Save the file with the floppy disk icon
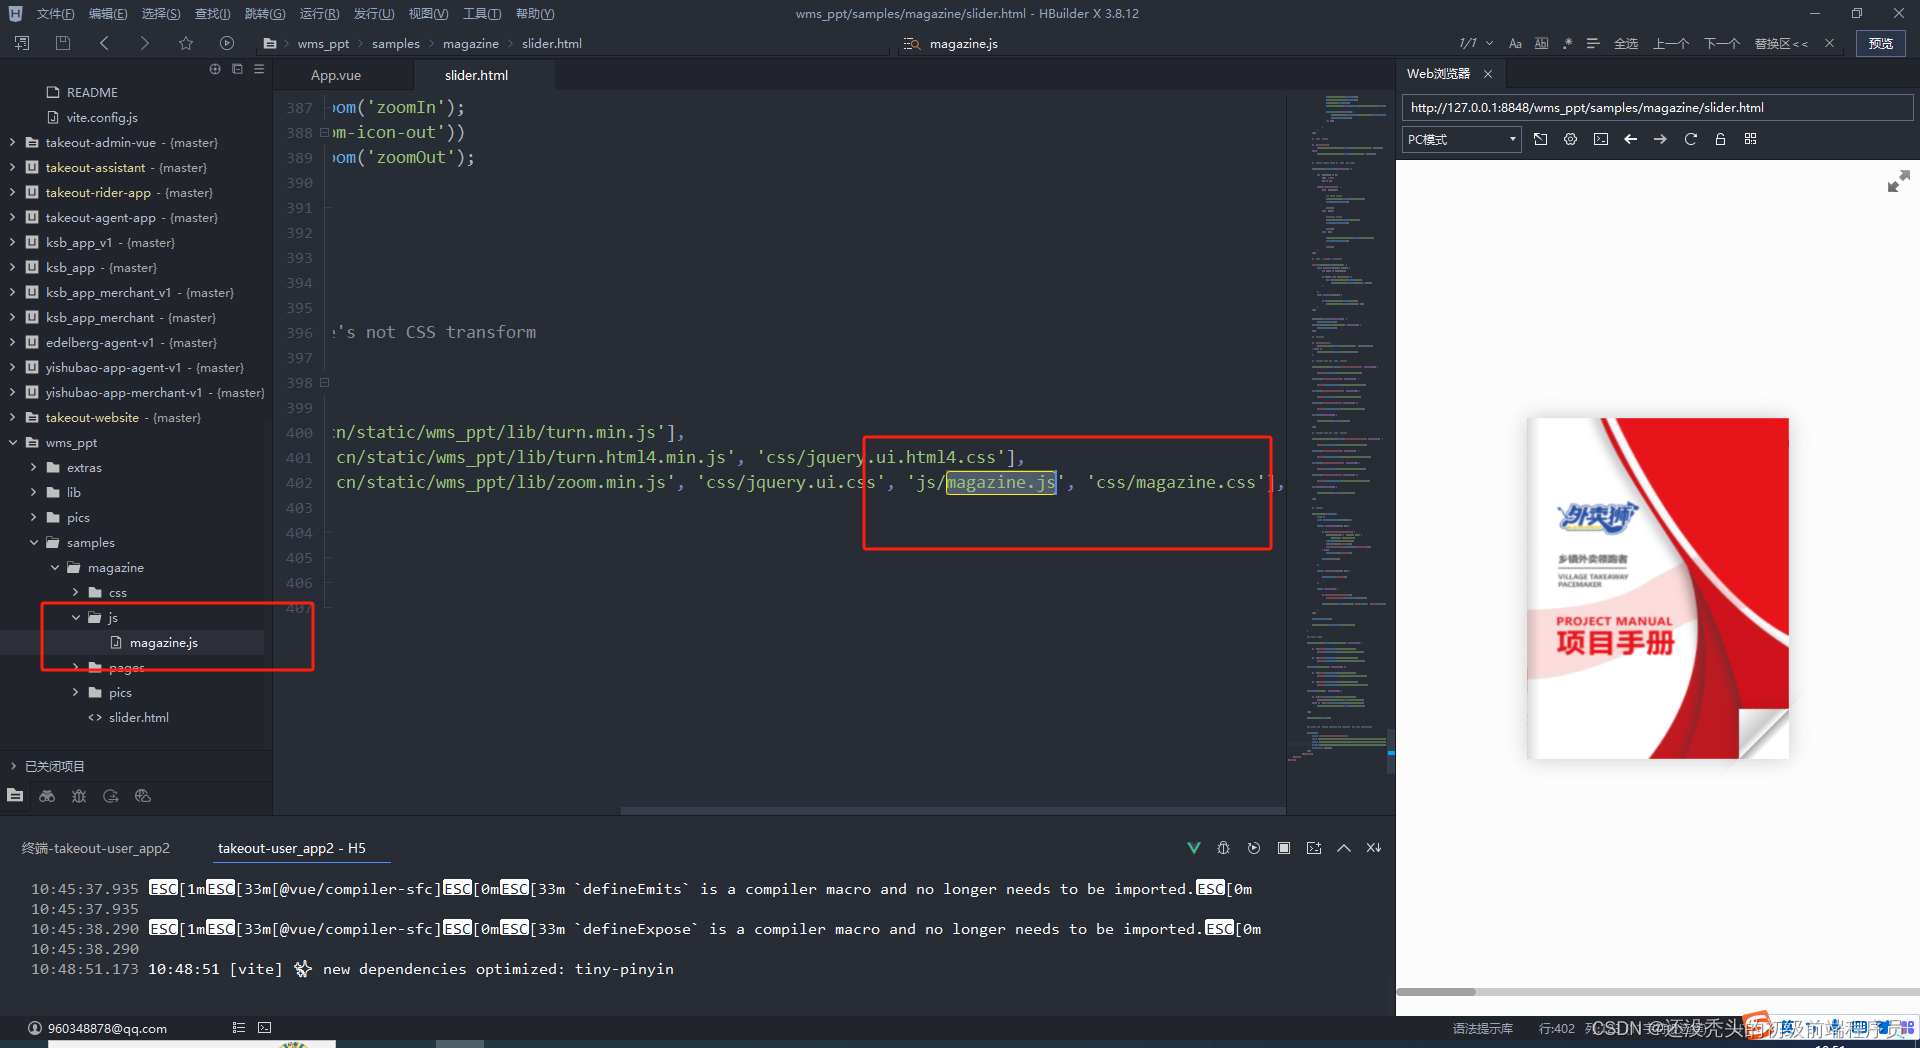1920x1048 pixels. coord(63,43)
